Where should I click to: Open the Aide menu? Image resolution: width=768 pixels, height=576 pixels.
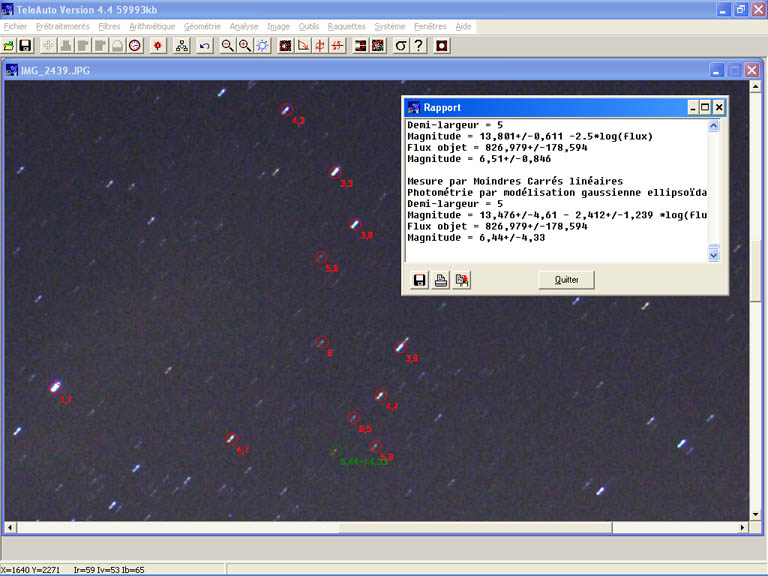pos(463,26)
